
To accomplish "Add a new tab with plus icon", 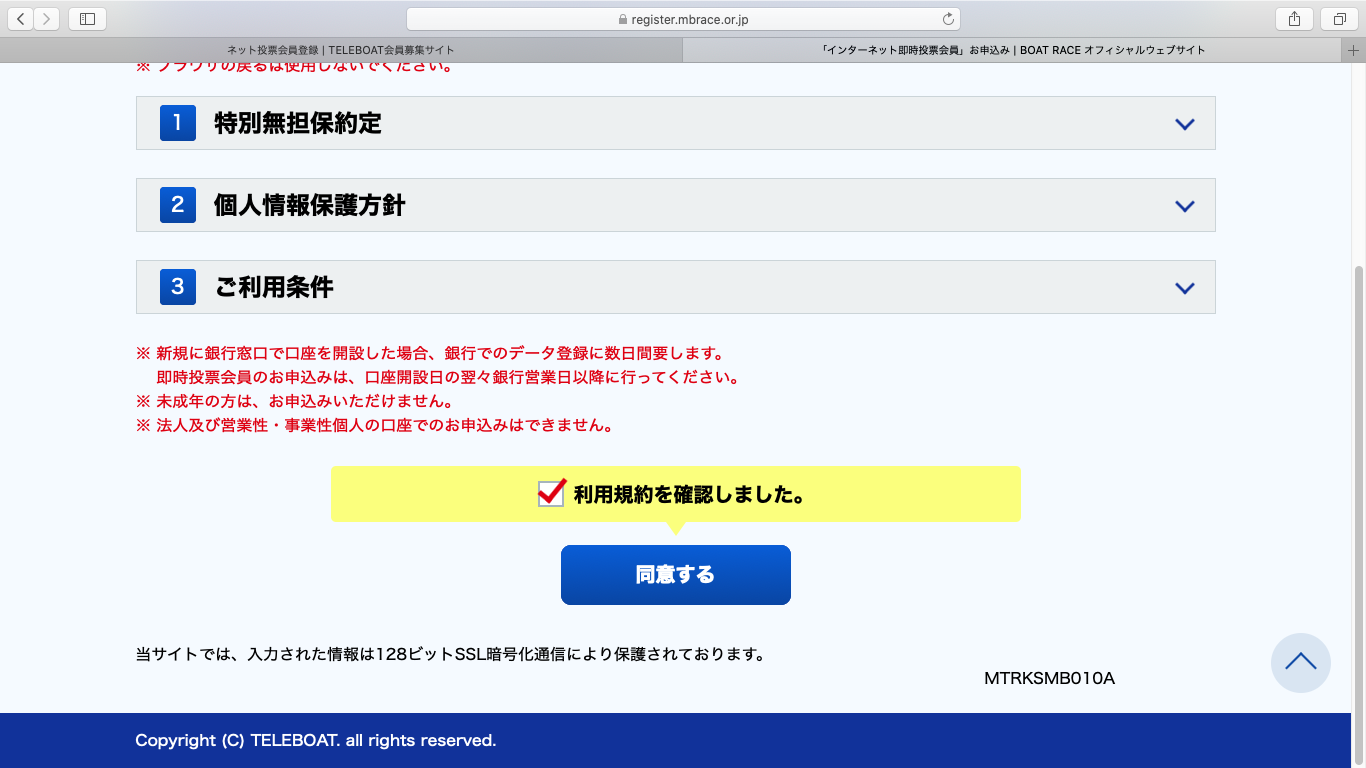I will [x=1355, y=50].
